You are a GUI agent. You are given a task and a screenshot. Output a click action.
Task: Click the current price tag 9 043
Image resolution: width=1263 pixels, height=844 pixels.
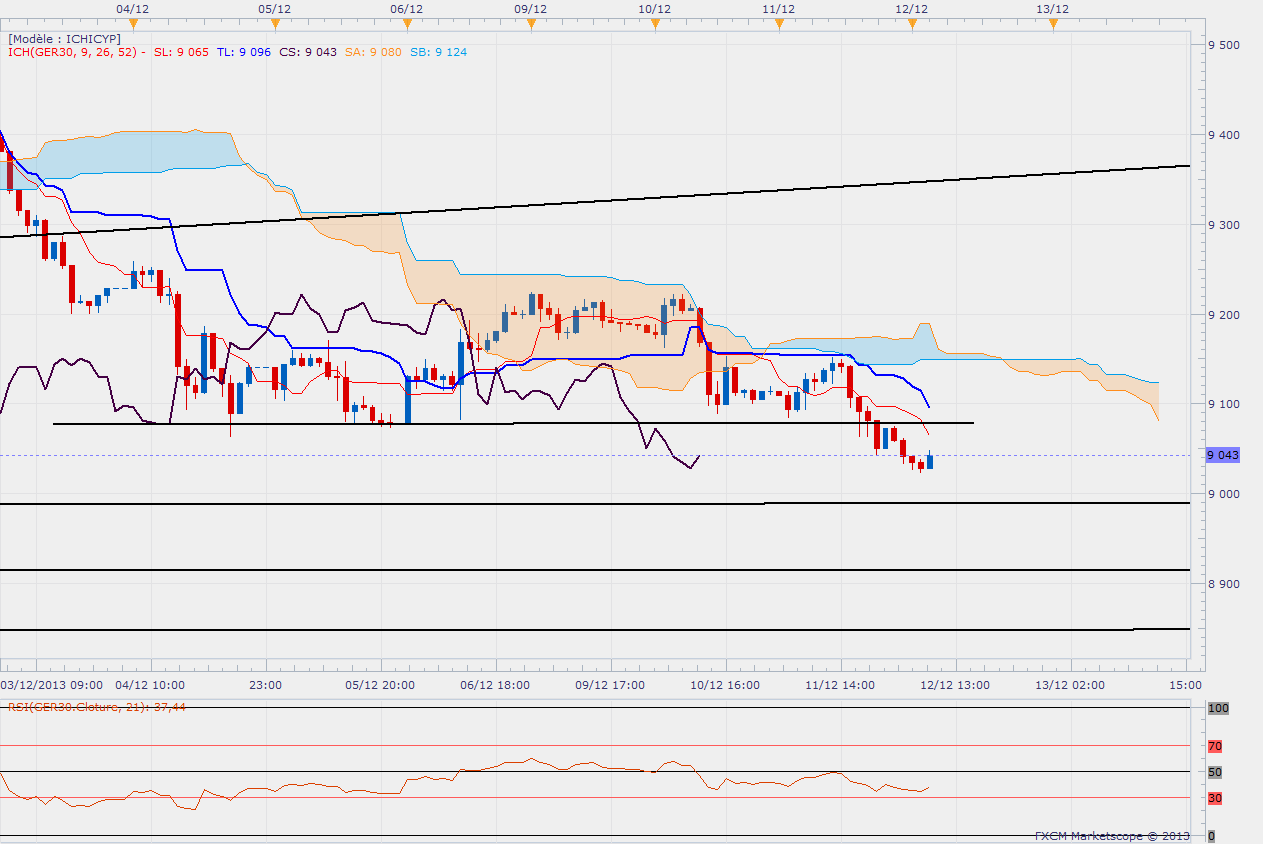[1223, 455]
